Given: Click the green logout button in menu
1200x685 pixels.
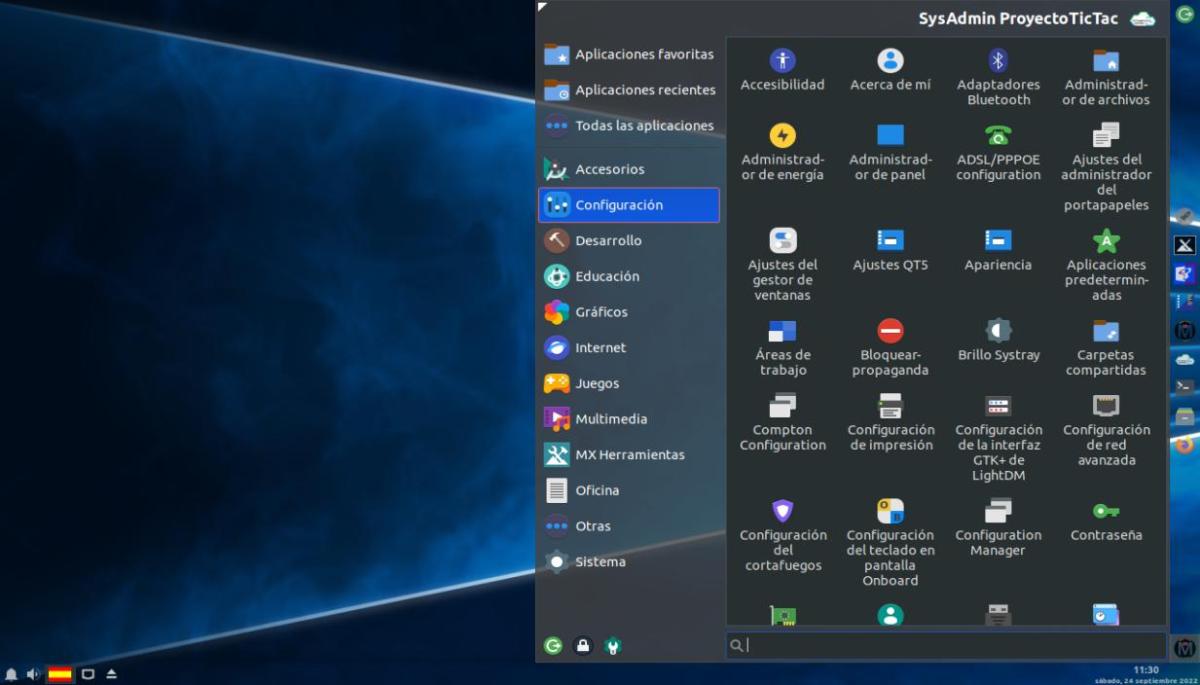Looking at the screenshot, I should coord(553,646).
